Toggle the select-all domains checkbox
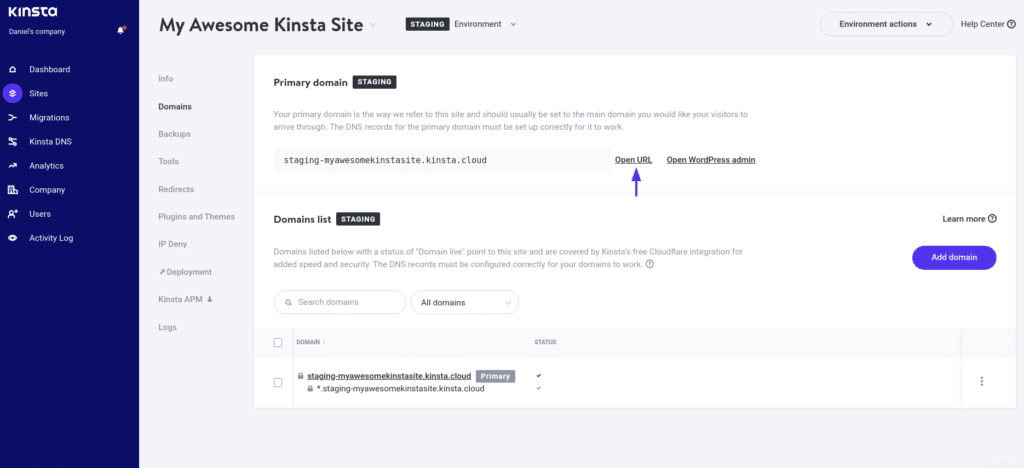The height and width of the screenshot is (468, 1024). tap(278, 343)
